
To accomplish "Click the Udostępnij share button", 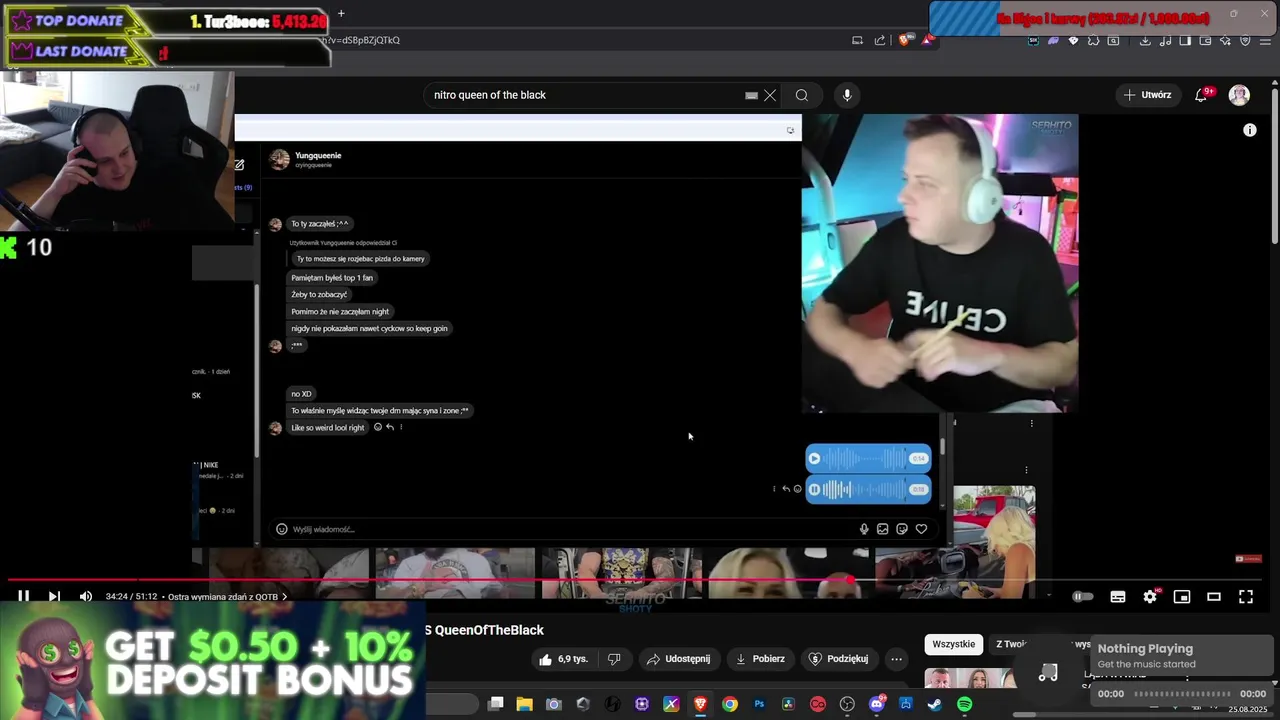I will (x=679, y=659).
